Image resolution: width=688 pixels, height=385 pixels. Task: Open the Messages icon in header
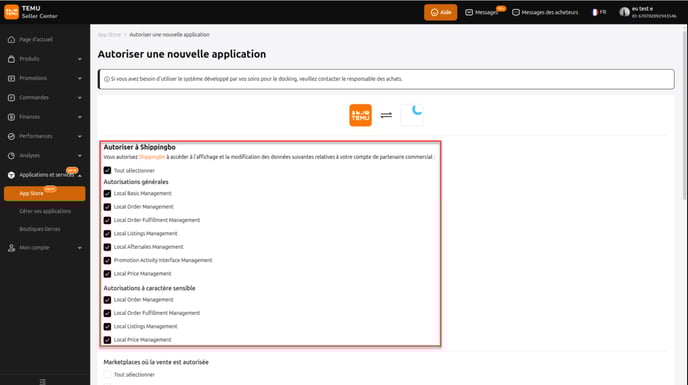pos(469,12)
